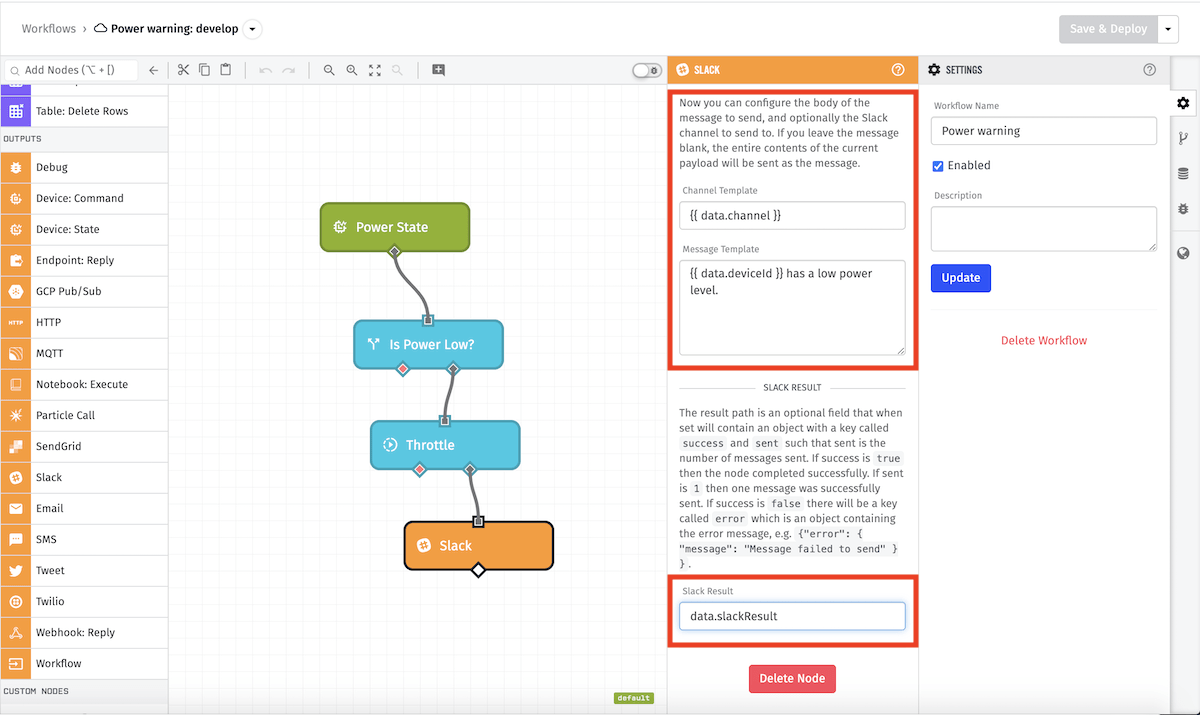Screen dimensions: 1200x715
Task: Open the Slack node help icon
Action: pos(898,70)
